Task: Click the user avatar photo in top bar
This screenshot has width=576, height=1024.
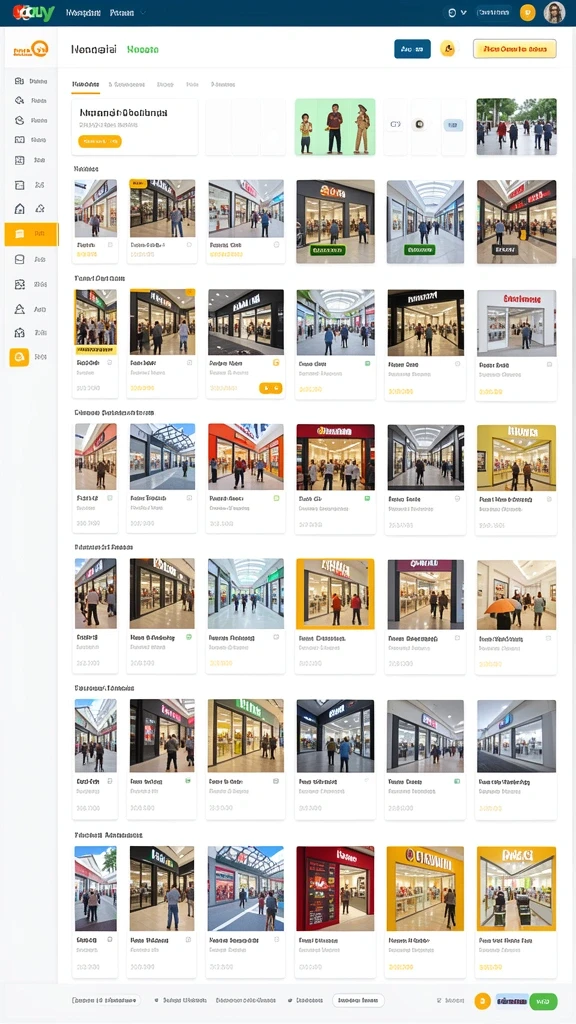Action: pyautogui.click(x=554, y=12)
